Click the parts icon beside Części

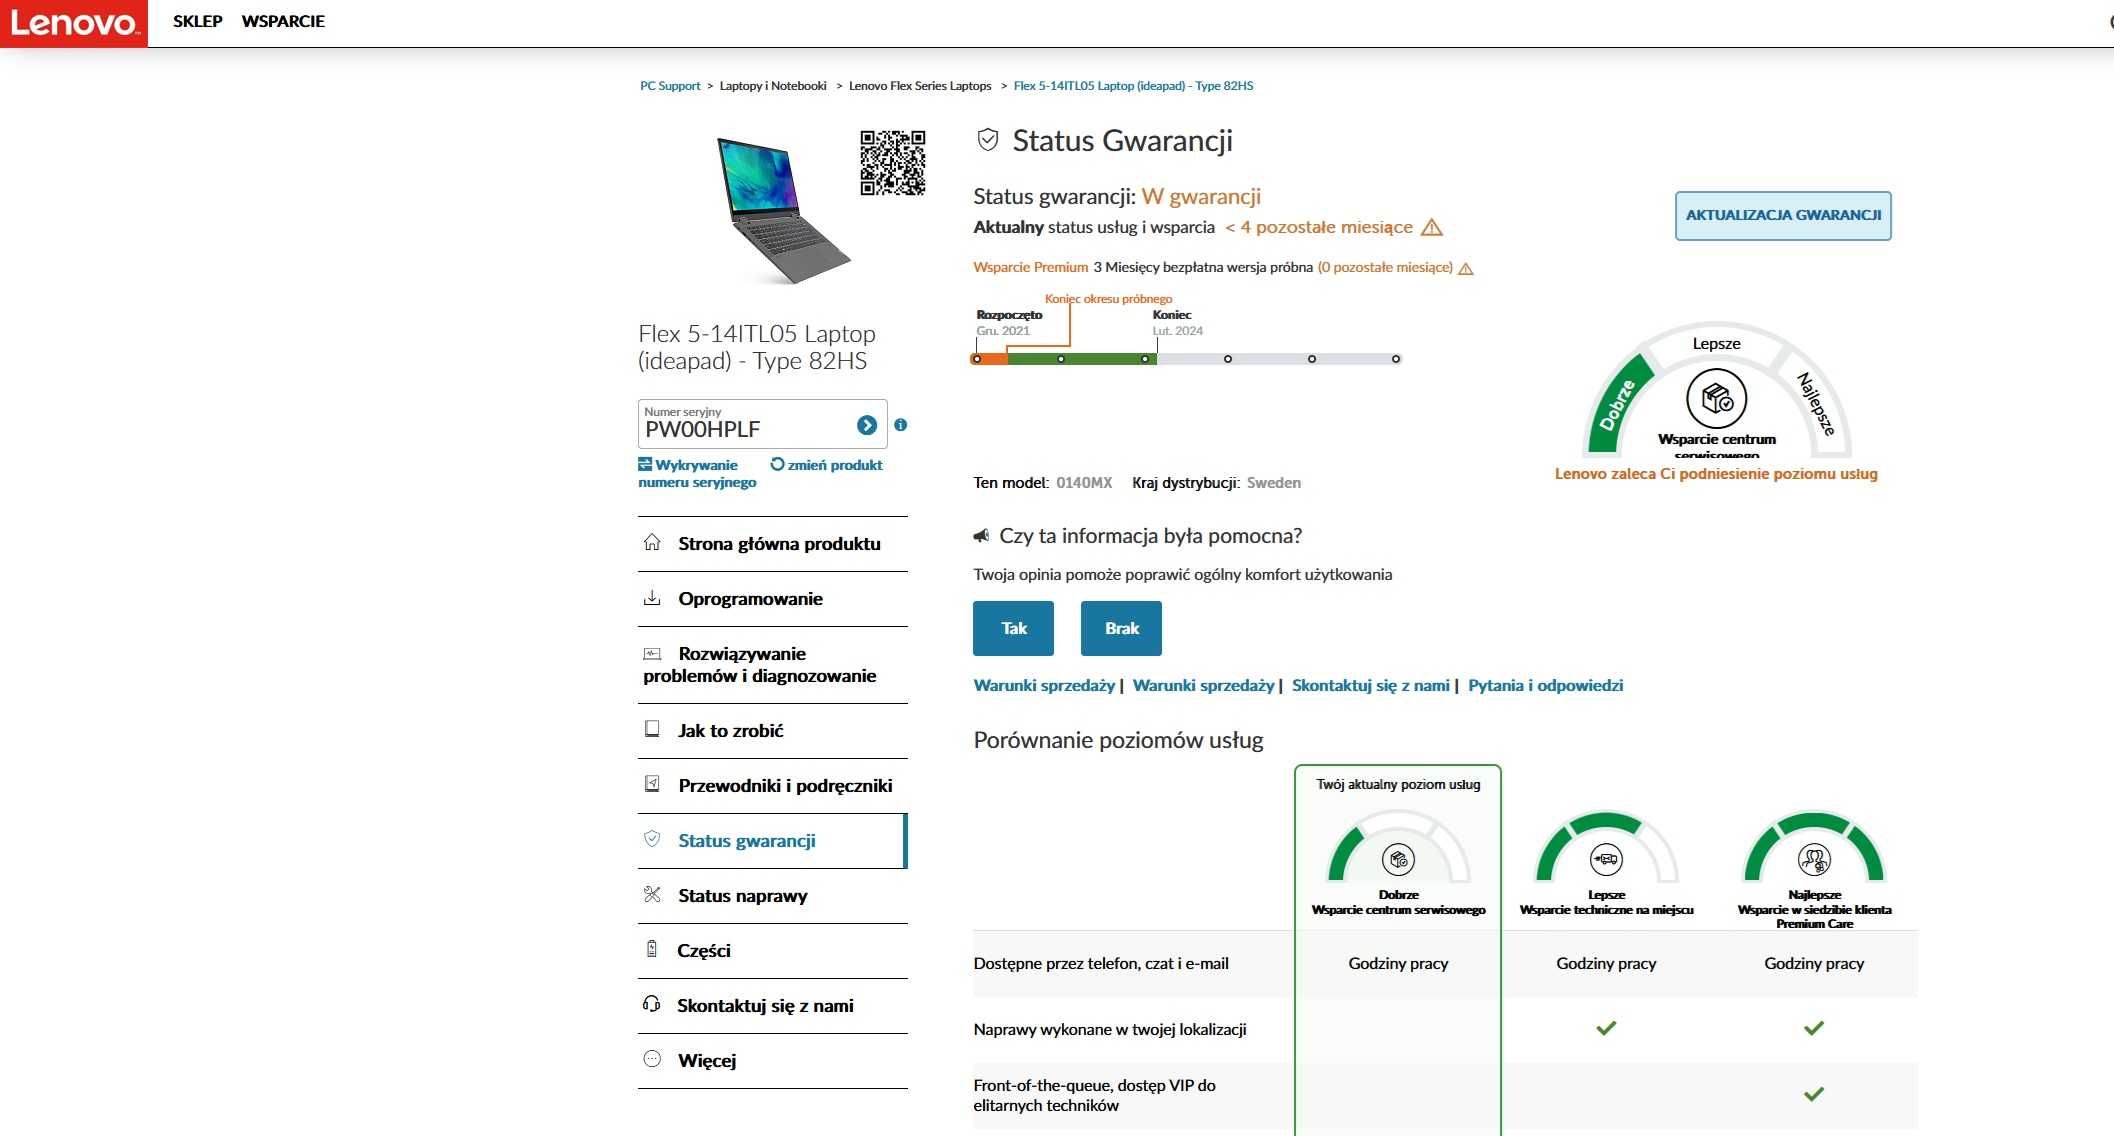click(x=652, y=949)
